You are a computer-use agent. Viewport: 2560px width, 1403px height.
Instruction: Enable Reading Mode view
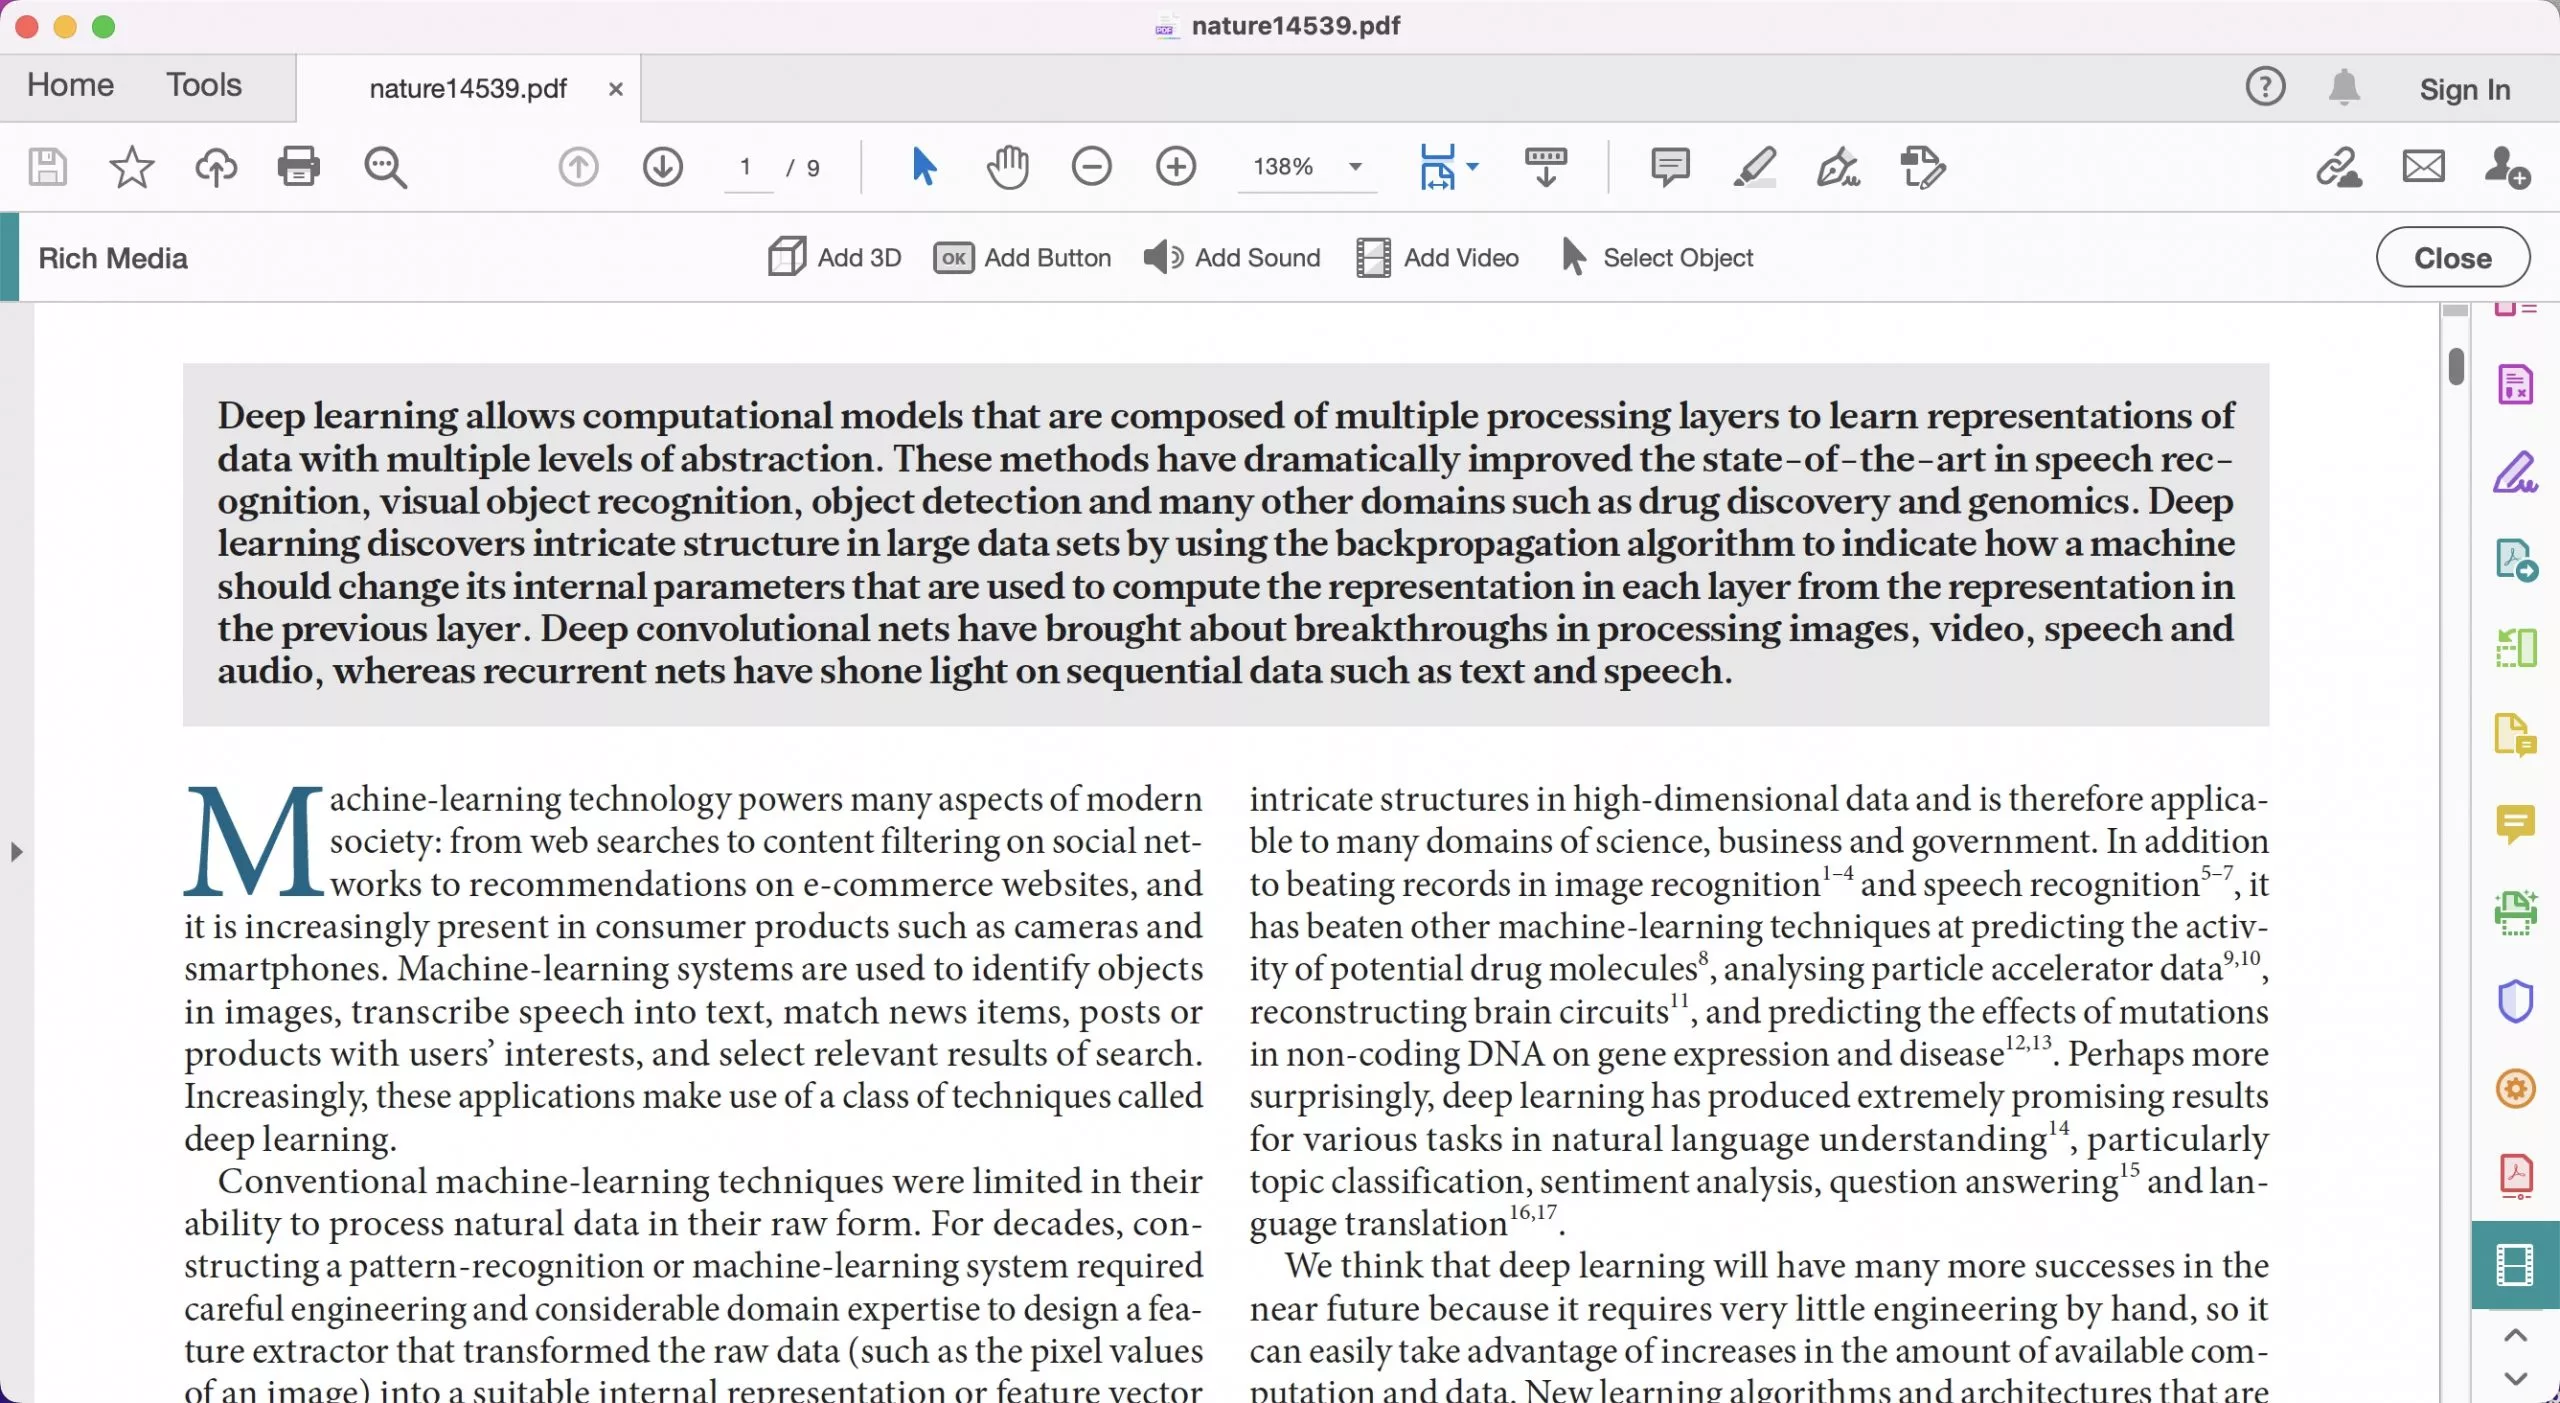click(x=1543, y=167)
